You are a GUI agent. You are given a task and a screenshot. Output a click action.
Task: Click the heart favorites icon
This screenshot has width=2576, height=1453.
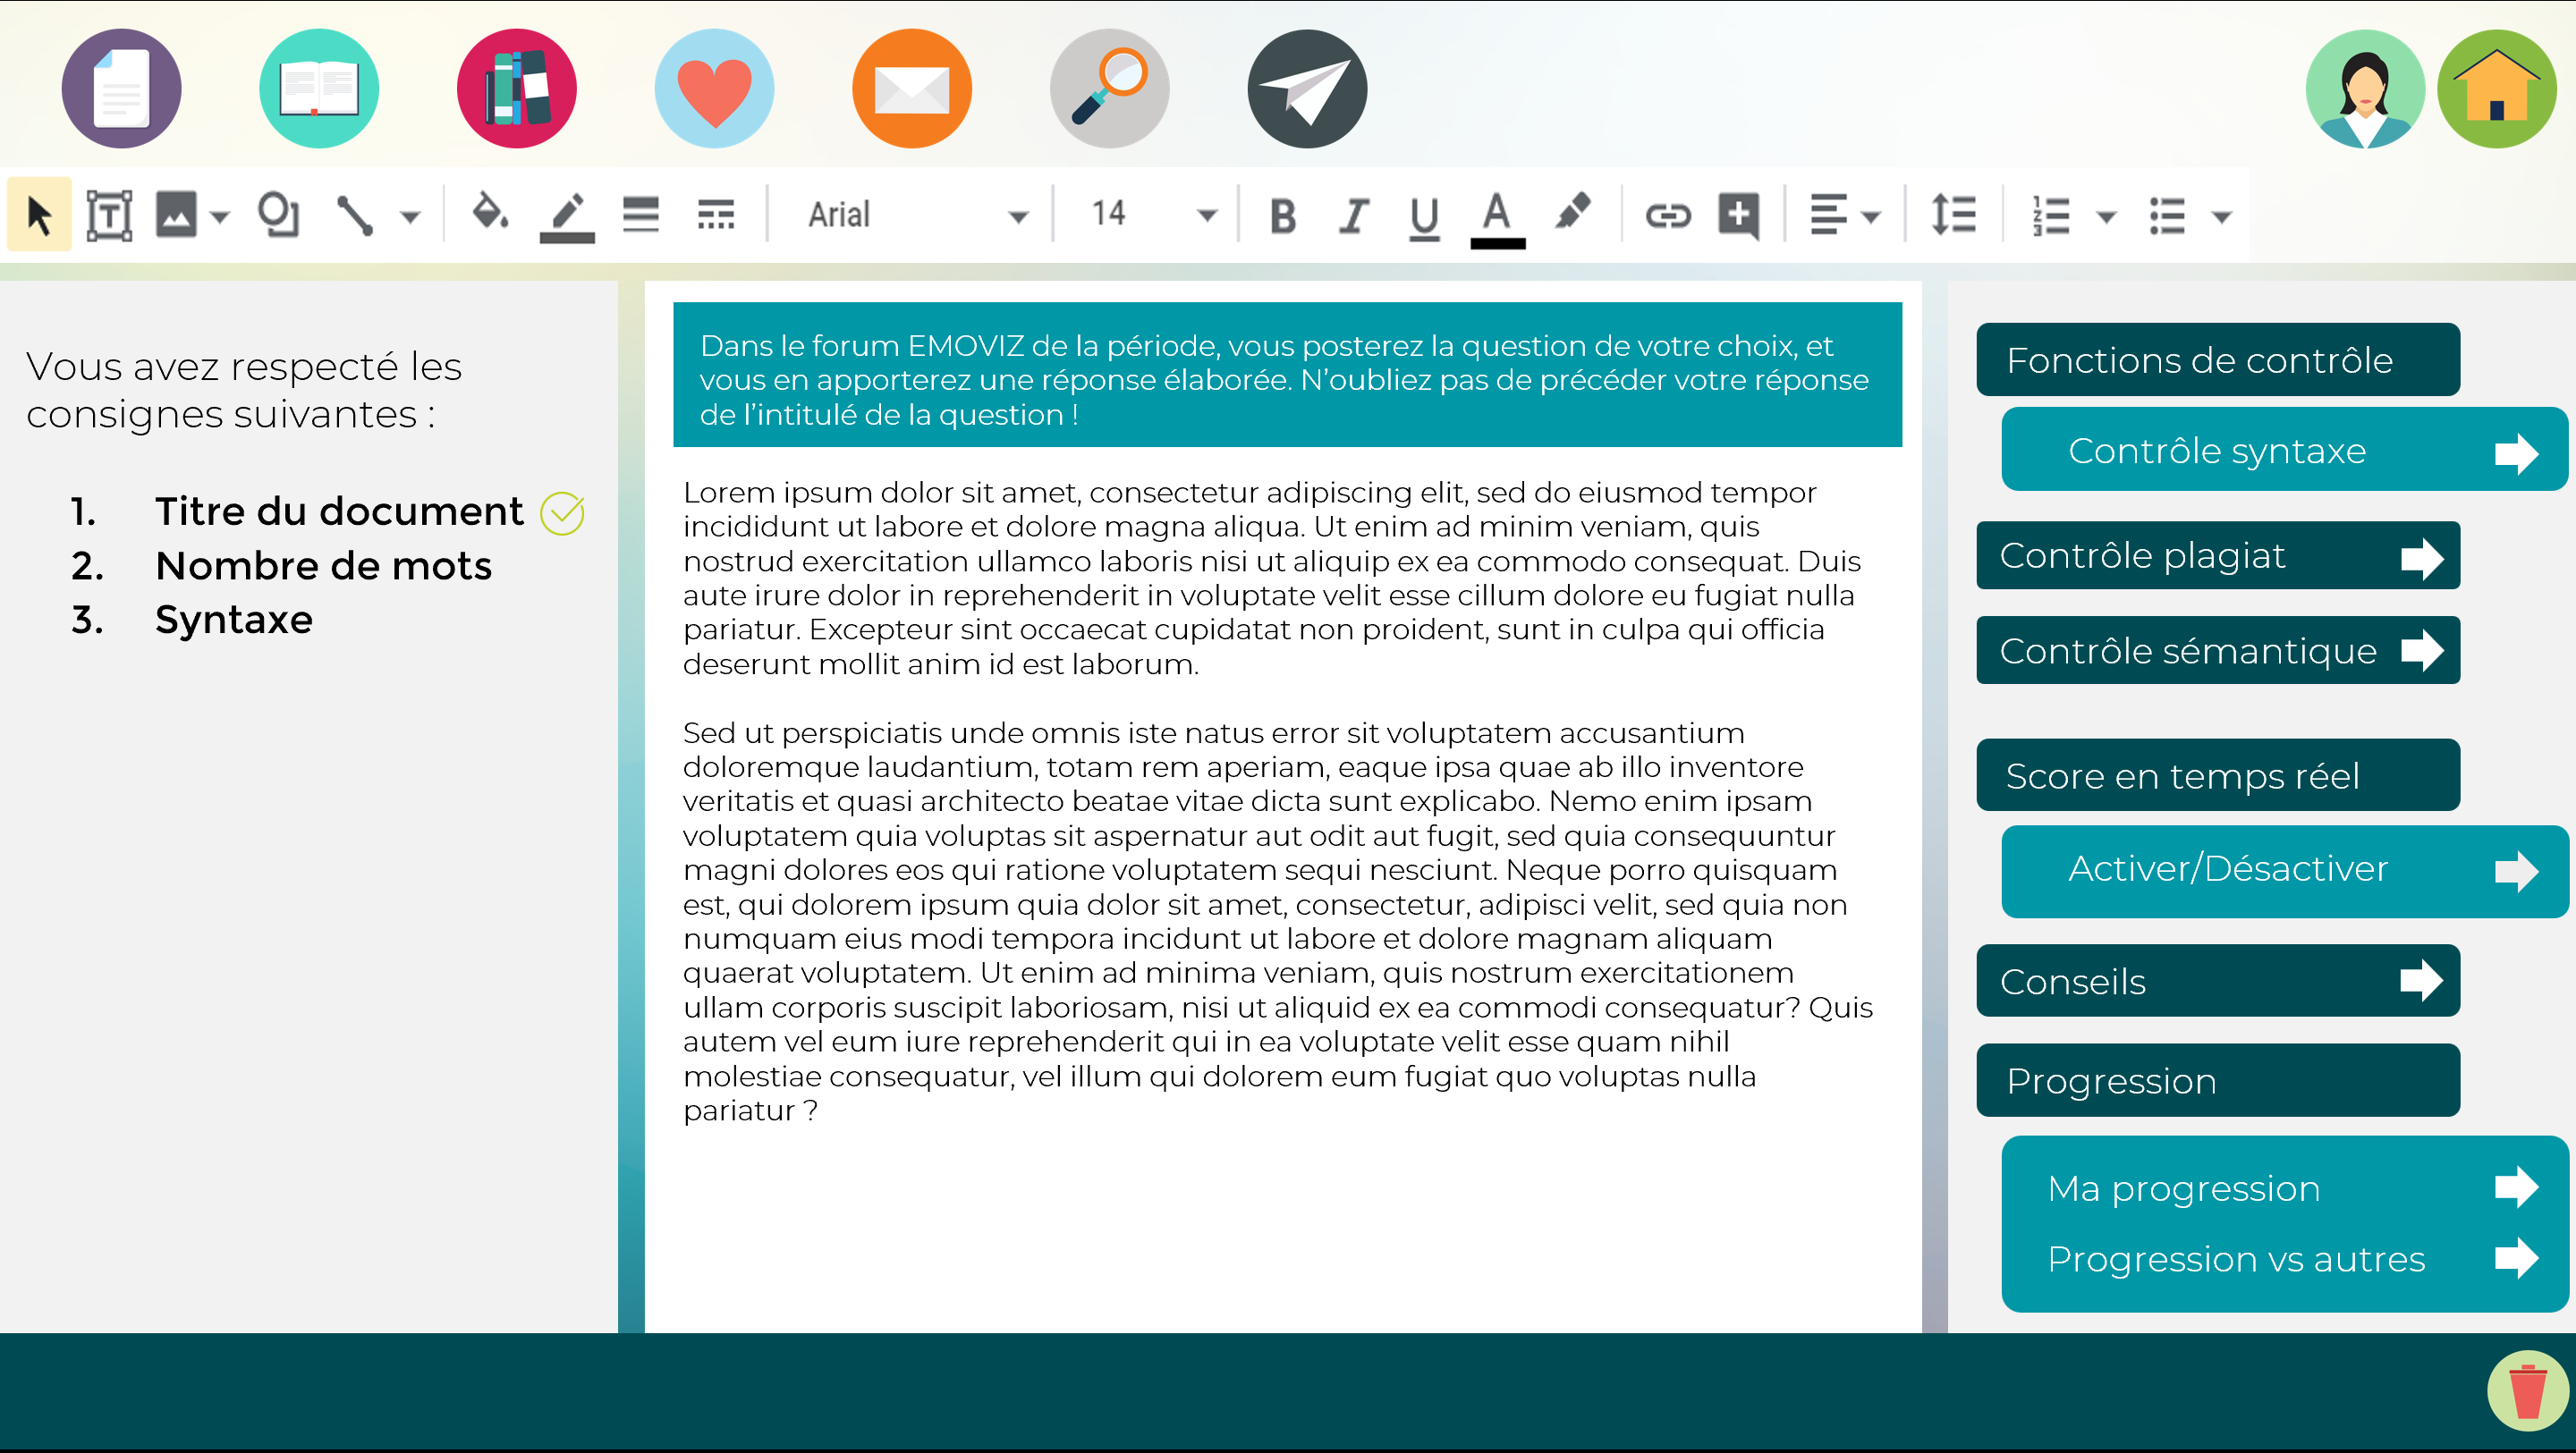pyautogui.click(x=714, y=89)
